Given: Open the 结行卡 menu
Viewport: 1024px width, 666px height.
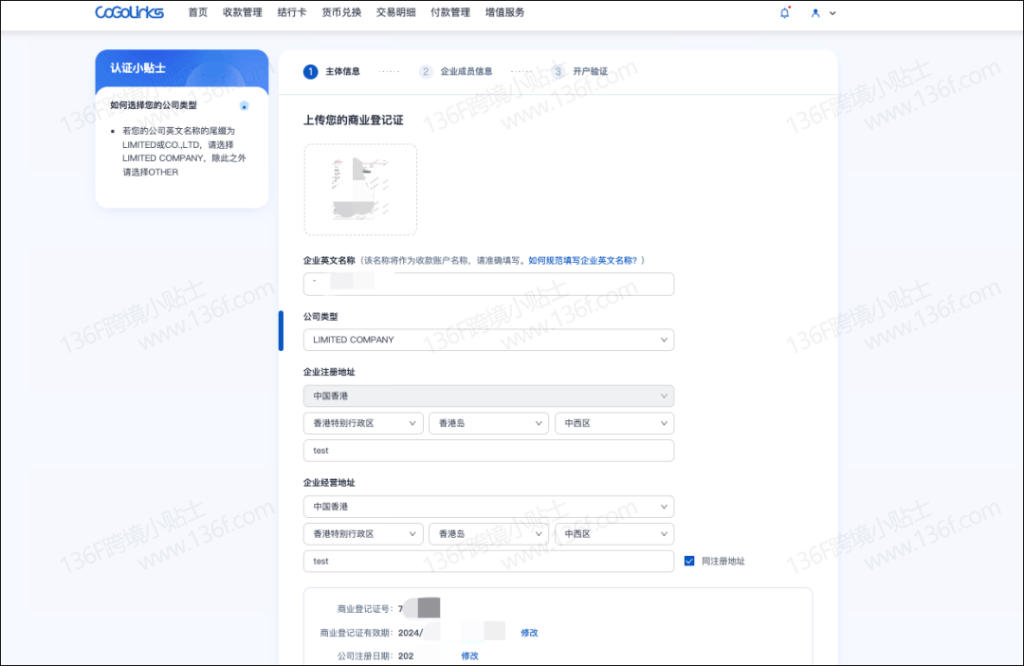Looking at the screenshot, I should (x=291, y=12).
